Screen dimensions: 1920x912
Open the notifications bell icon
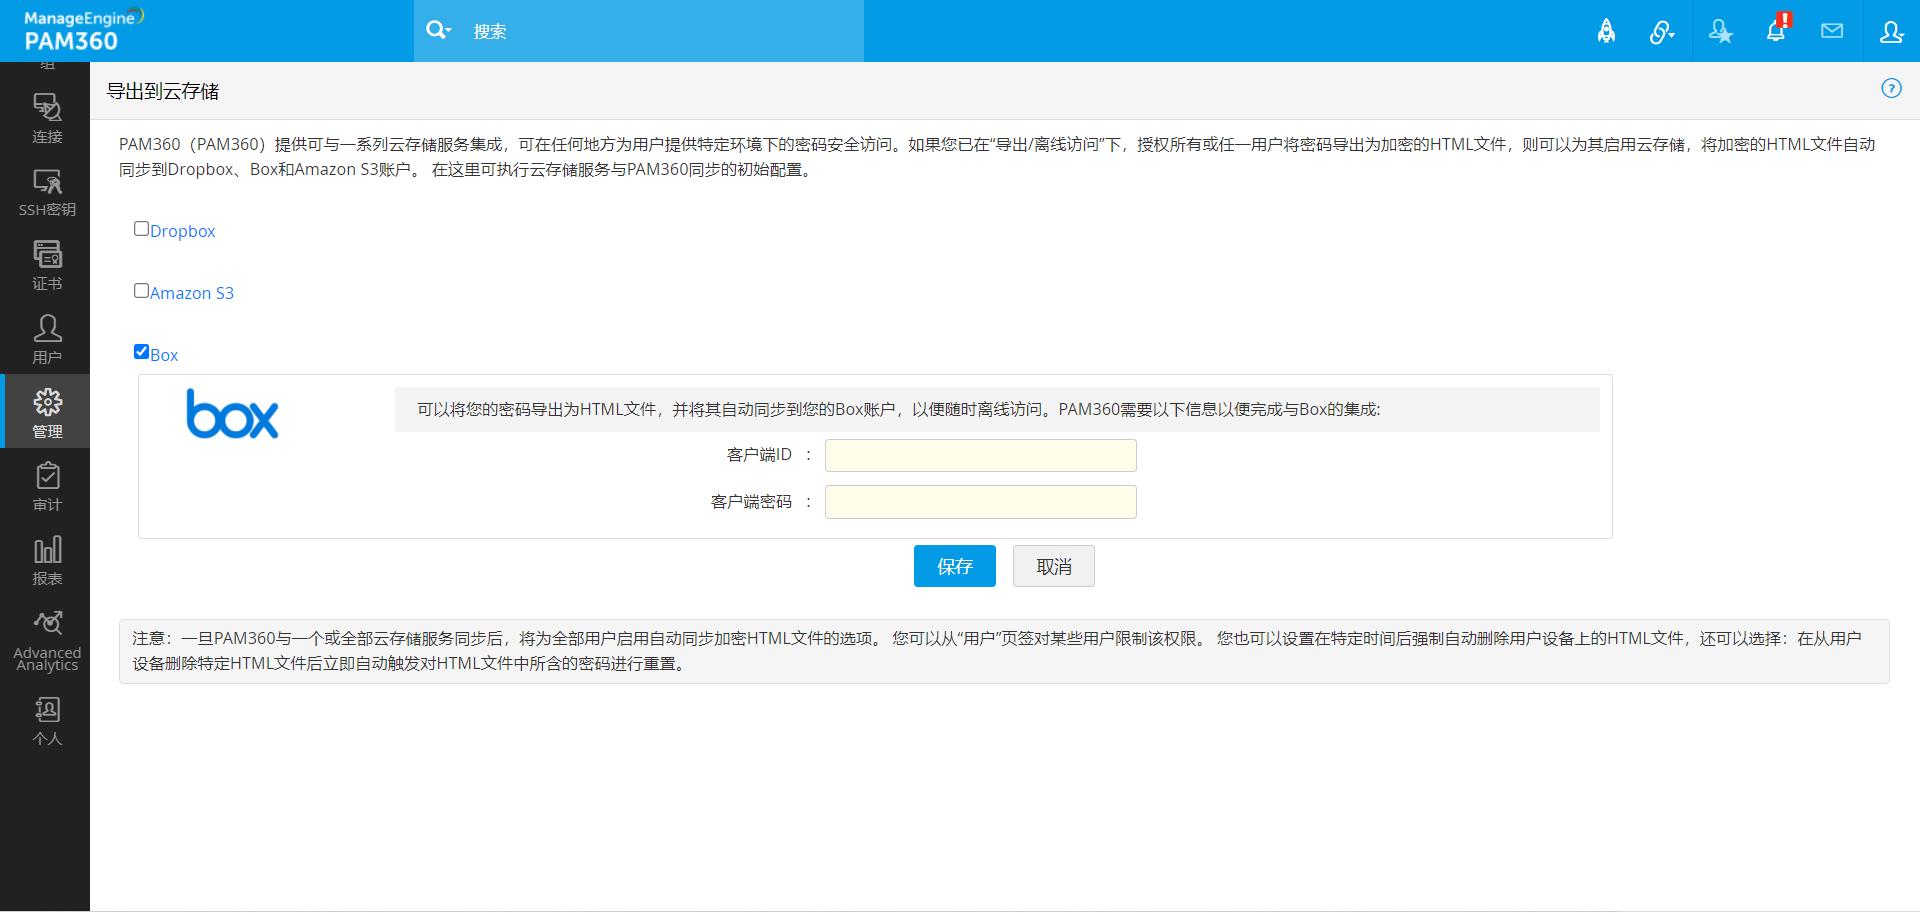coord(1776,31)
